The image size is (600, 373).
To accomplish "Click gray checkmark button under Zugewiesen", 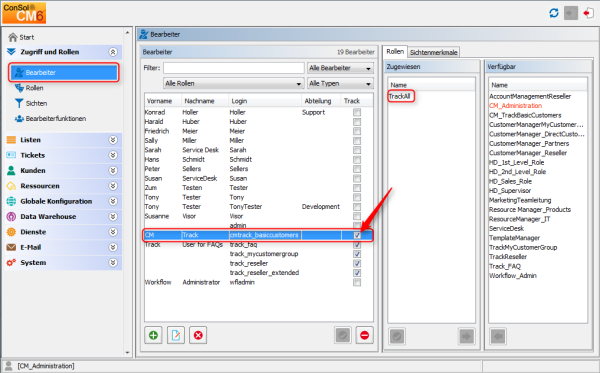I will [x=397, y=337].
